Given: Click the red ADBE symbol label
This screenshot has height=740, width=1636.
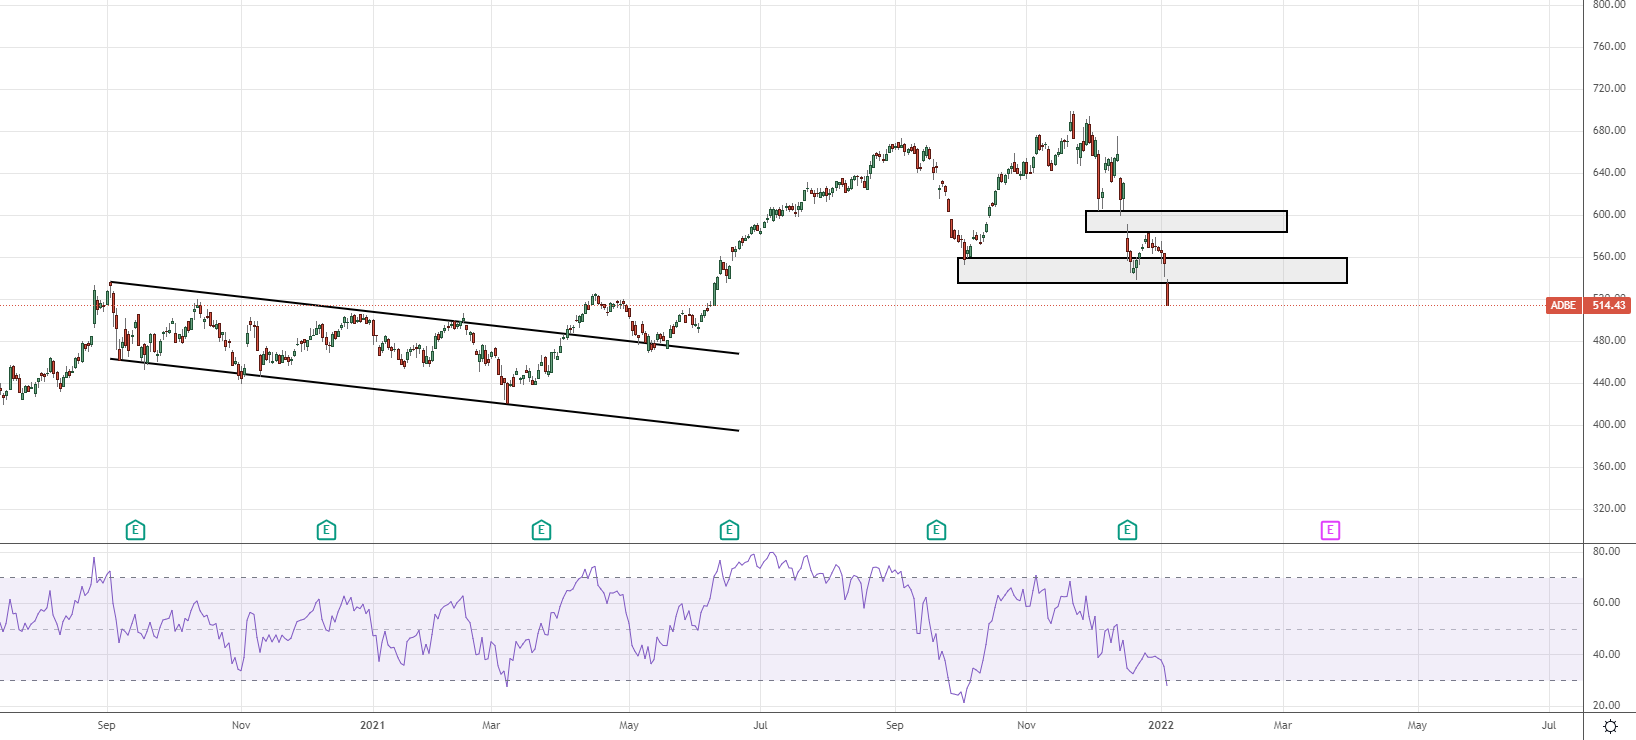Looking at the screenshot, I should (x=1563, y=306).
